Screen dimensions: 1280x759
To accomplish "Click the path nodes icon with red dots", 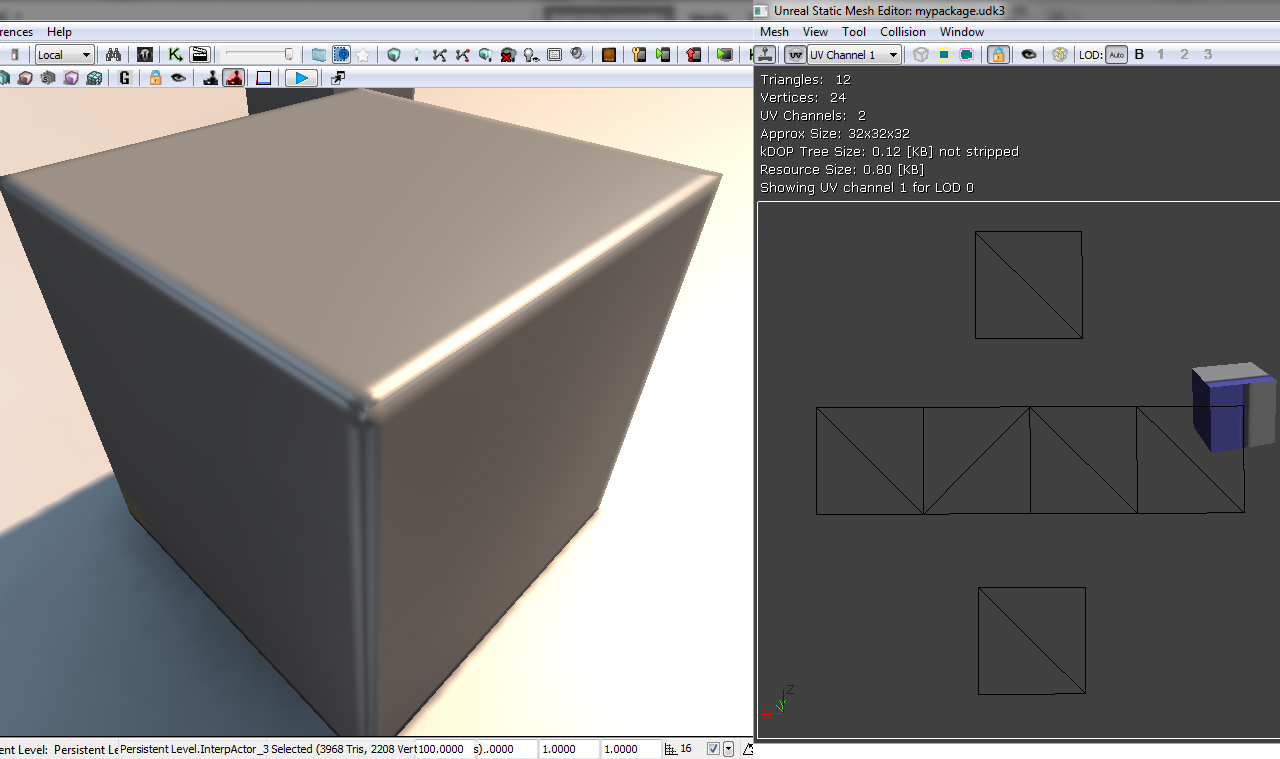I will pyautogui.click(x=463, y=55).
